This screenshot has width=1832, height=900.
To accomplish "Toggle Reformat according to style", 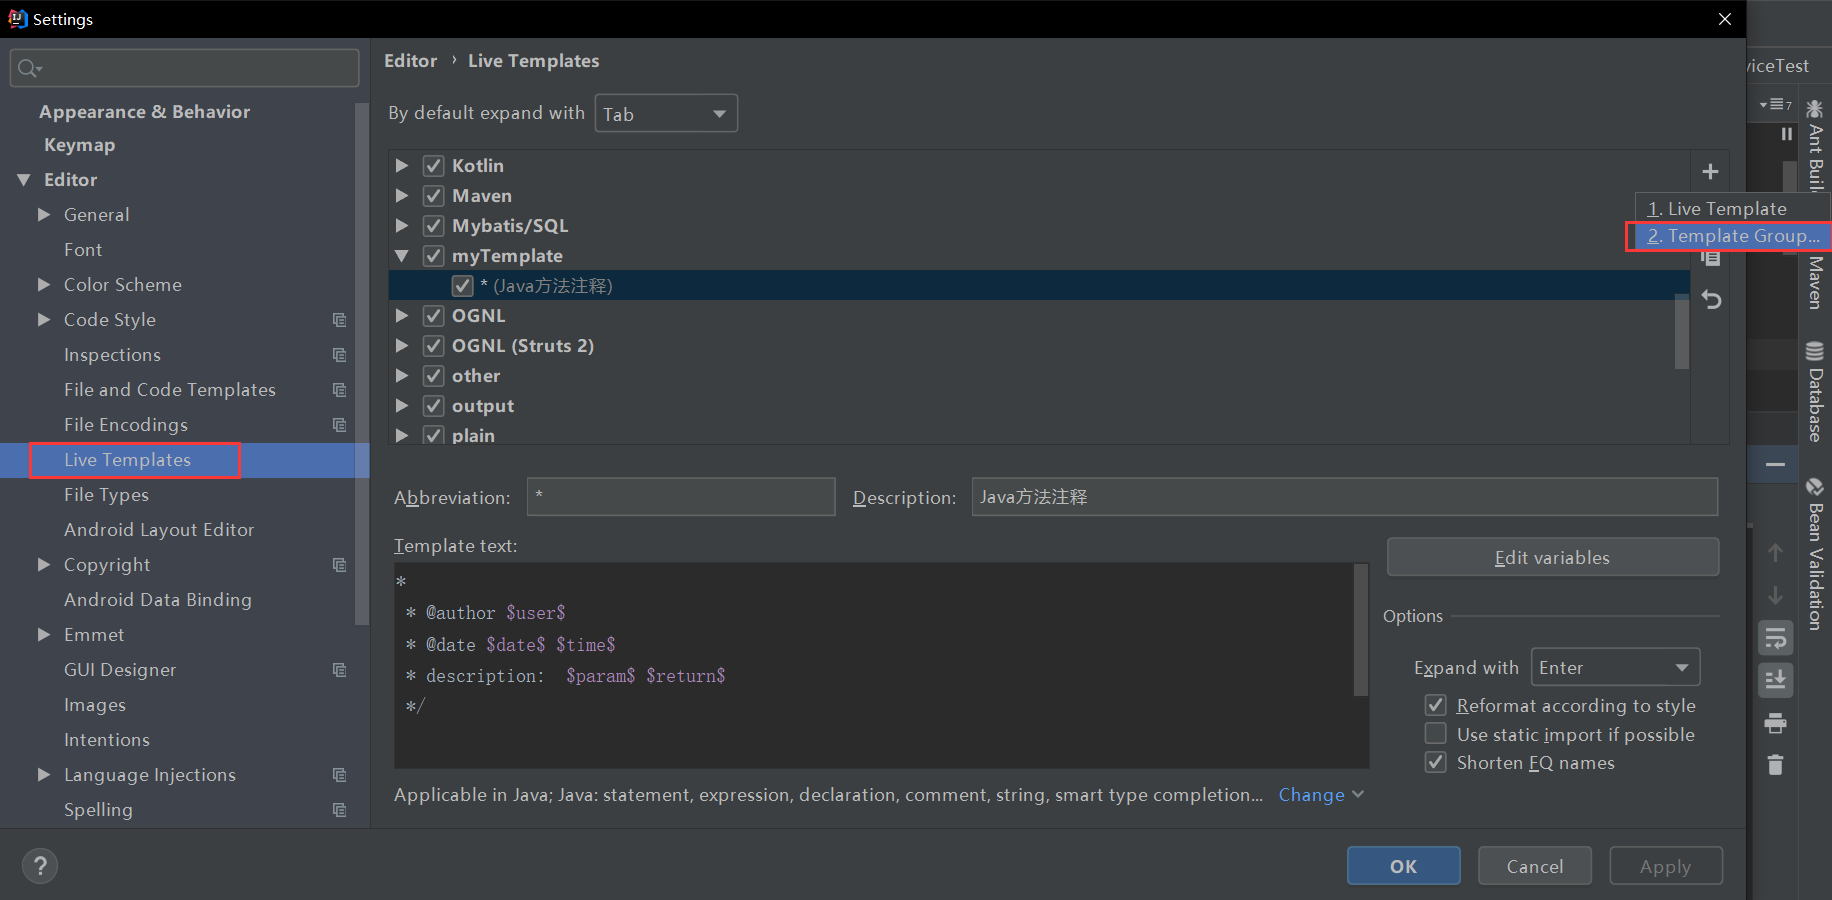I will click(1435, 705).
